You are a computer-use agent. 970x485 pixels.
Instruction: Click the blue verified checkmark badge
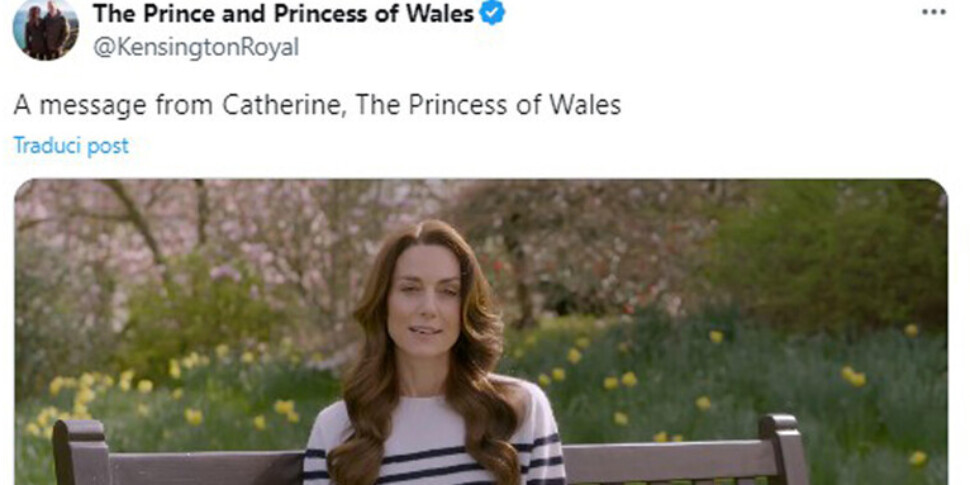coord(493,12)
